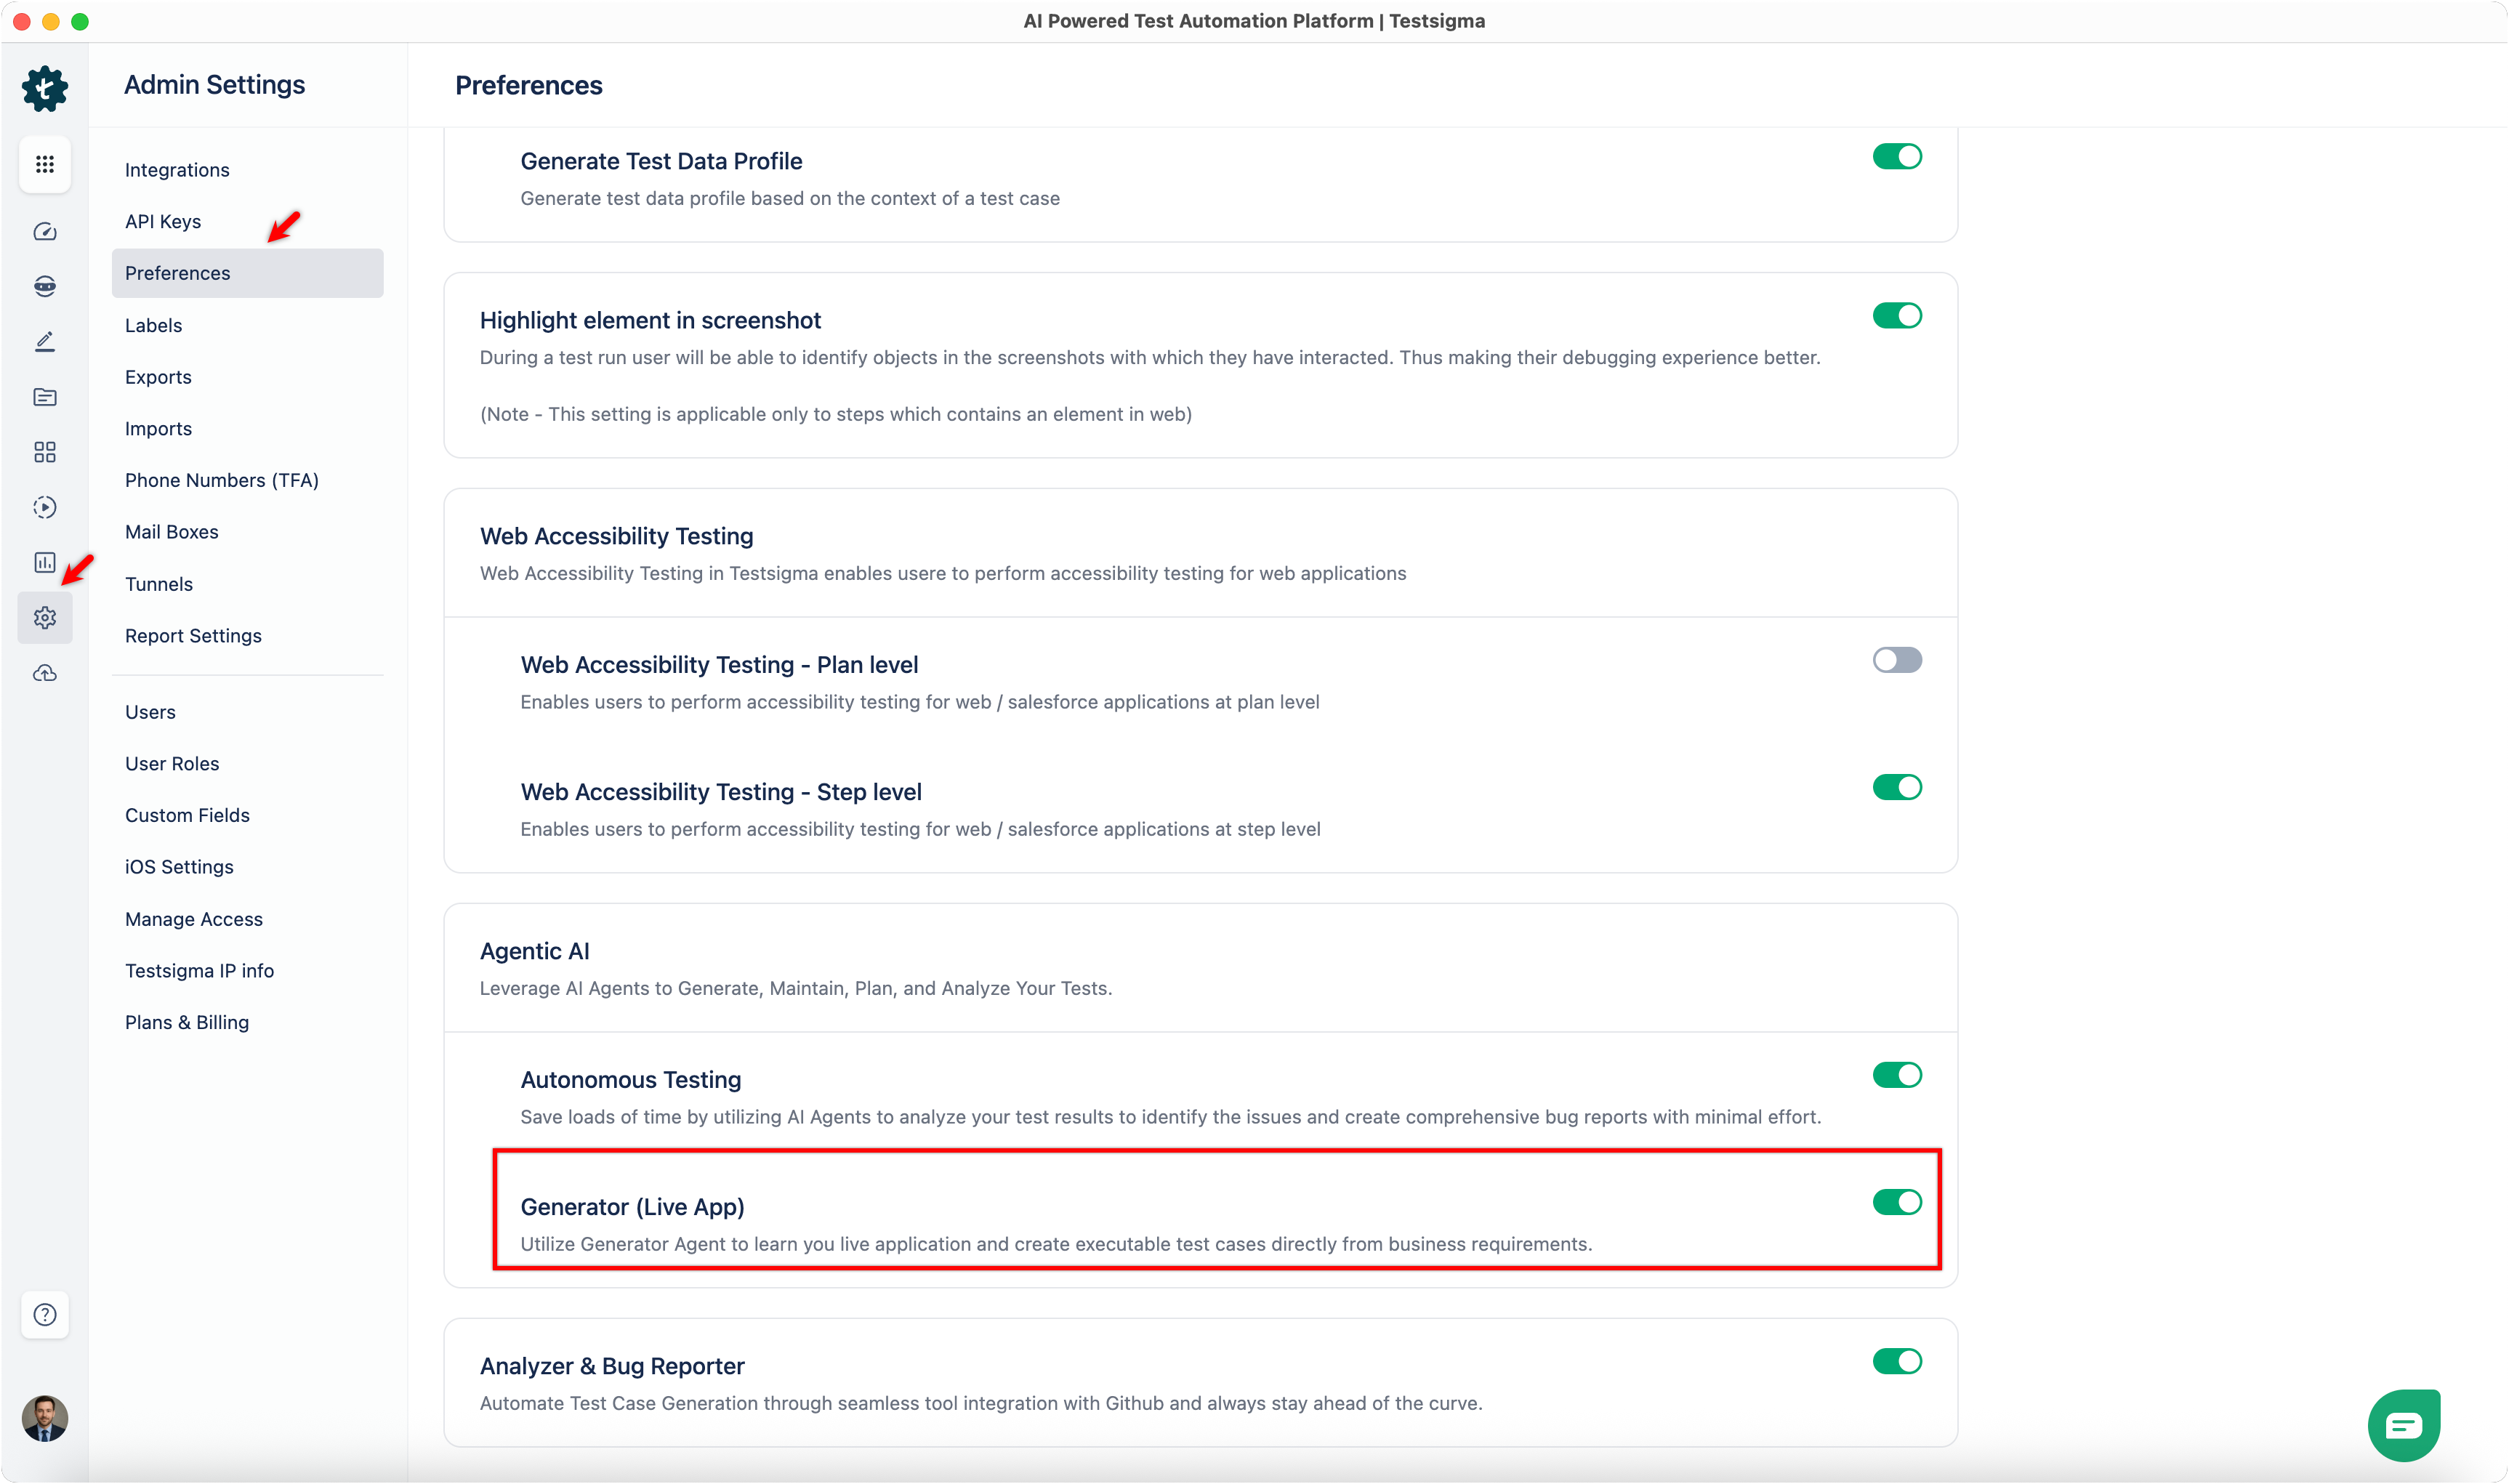Open the chat support widget
Screen dimensions: 2509x1484
2403,1424
